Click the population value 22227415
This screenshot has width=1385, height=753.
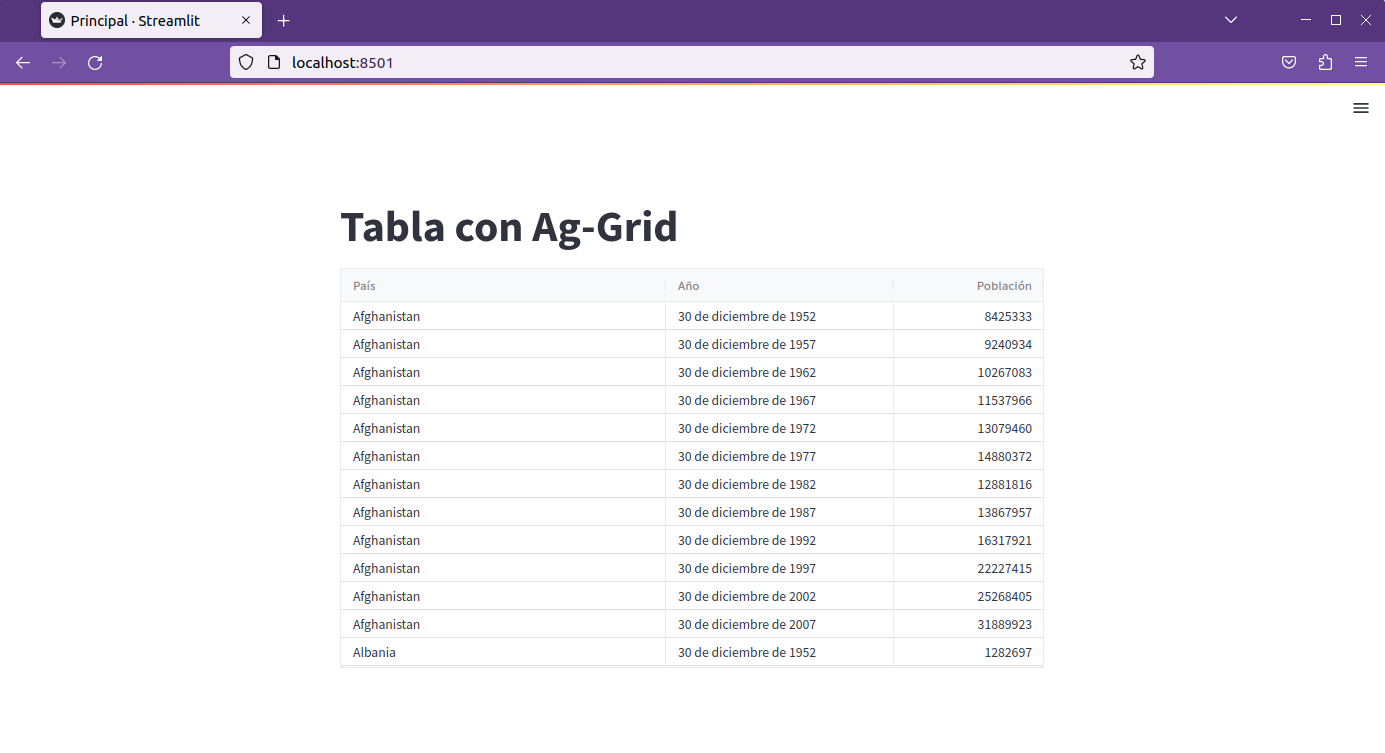[x=1005, y=568]
